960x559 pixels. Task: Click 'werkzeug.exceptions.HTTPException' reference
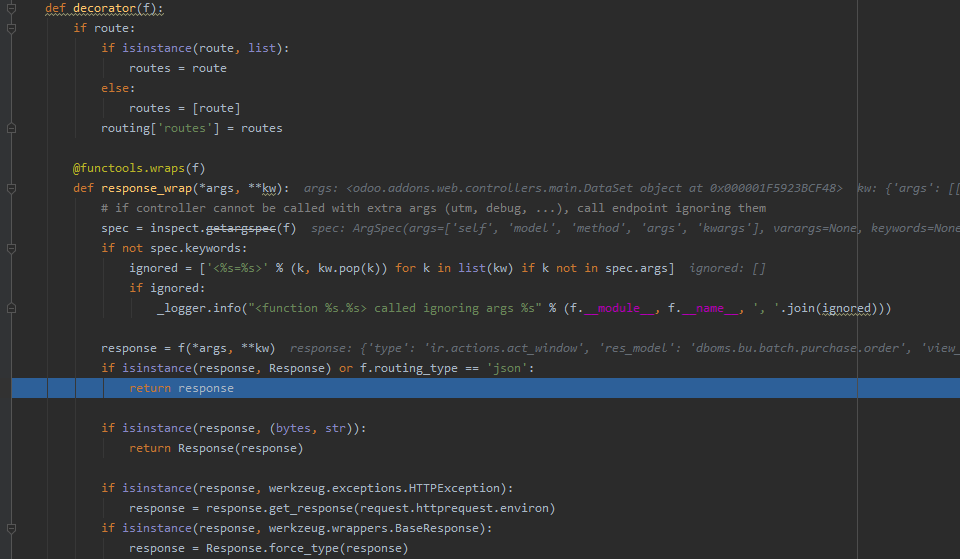[384, 488]
